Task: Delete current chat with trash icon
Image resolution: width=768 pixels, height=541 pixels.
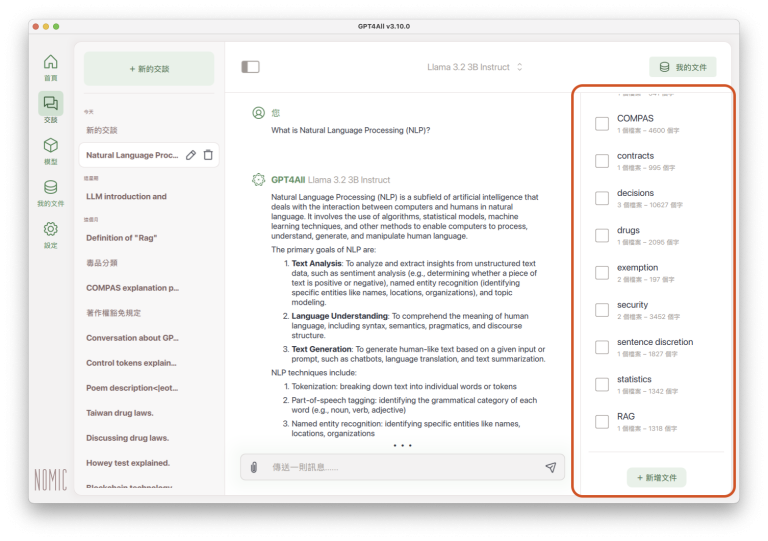Action: coord(208,155)
